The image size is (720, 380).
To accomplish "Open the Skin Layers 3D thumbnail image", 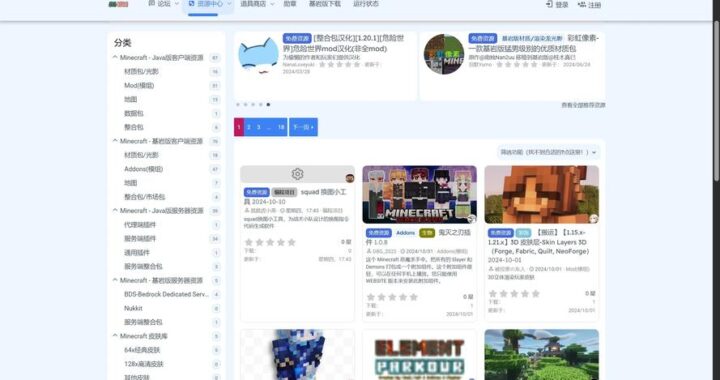I will coord(541,195).
